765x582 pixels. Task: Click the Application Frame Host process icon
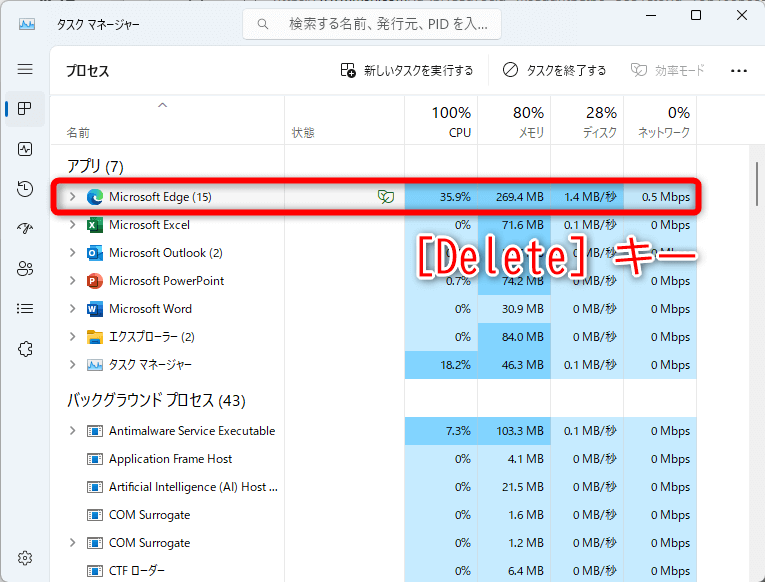[x=95, y=459]
